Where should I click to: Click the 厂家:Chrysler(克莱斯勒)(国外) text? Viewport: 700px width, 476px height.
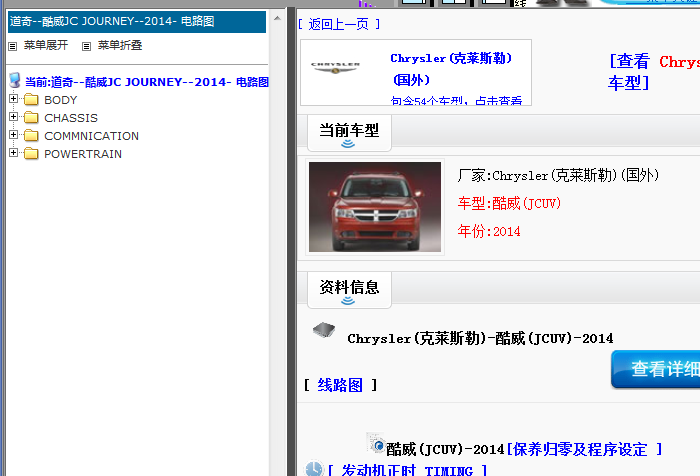[x=558, y=175]
